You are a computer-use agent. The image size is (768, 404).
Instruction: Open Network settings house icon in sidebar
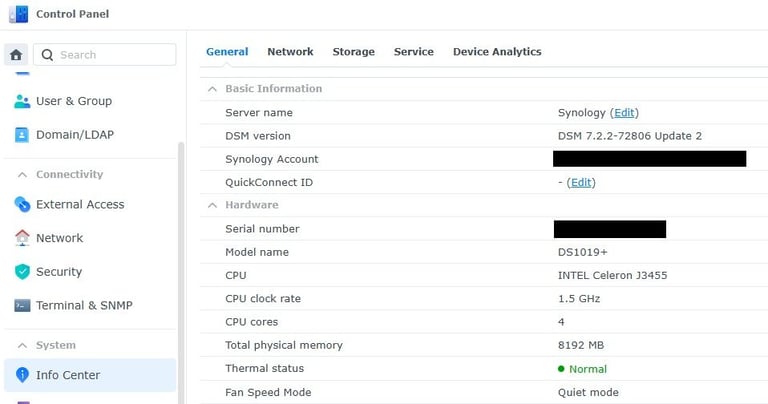point(22,238)
